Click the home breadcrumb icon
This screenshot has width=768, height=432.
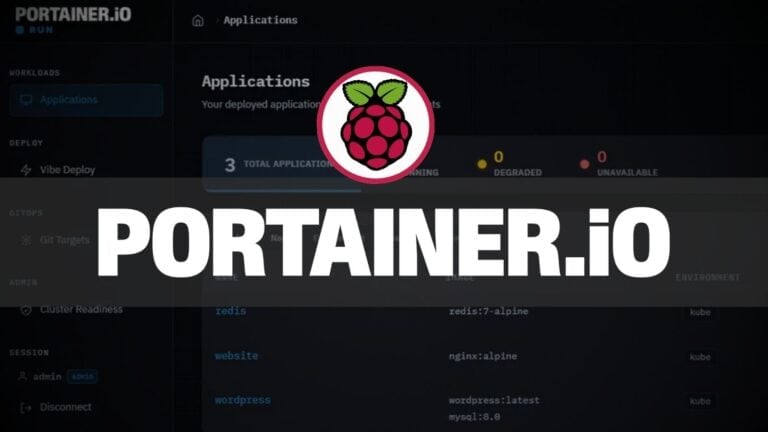198,21
